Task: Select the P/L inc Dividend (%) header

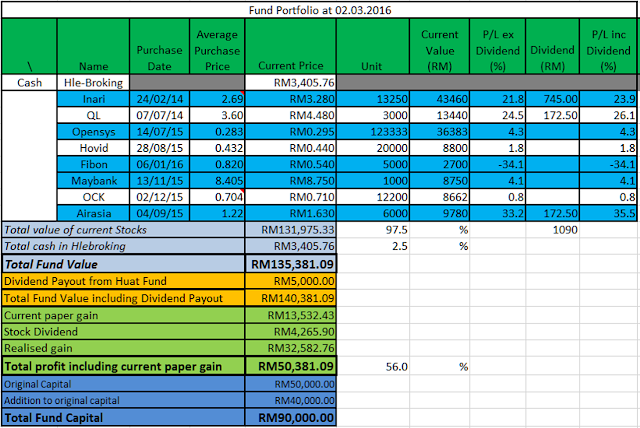Action: (x=608, y=46)
